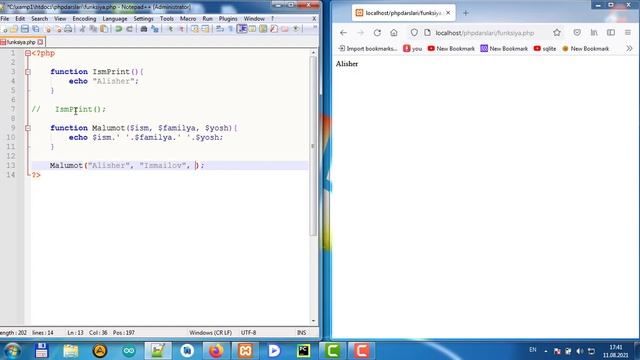640x360 pixels.
Task: Click INS mode in the status bar
Action: coord(301,333)
